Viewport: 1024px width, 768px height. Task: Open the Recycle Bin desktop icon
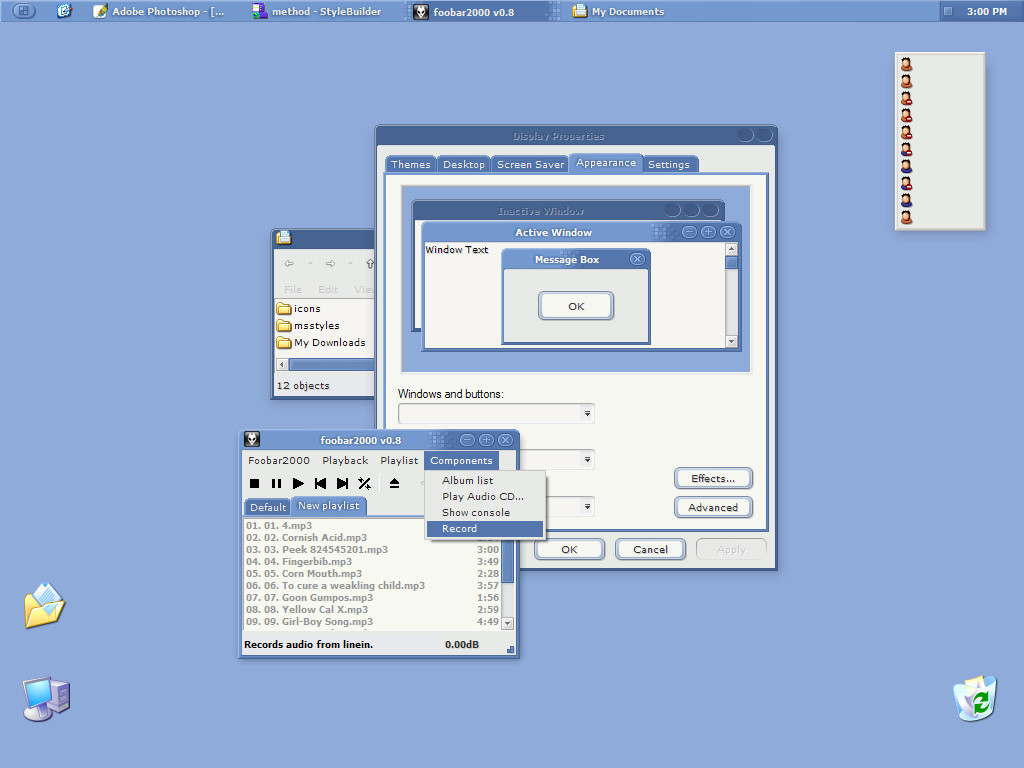click(x=975, y=697)
